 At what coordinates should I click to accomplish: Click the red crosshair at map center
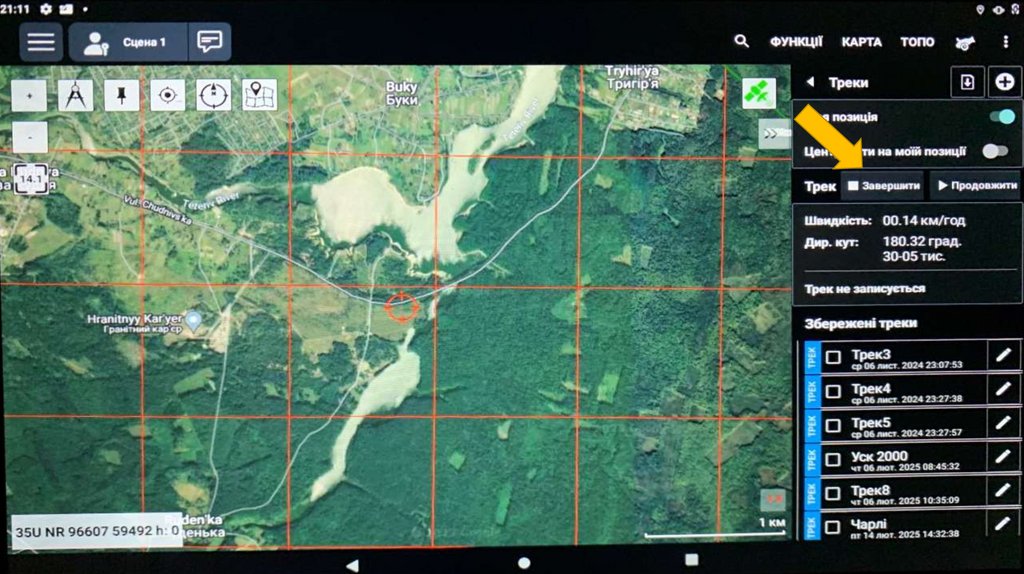[x=401, y=306]
